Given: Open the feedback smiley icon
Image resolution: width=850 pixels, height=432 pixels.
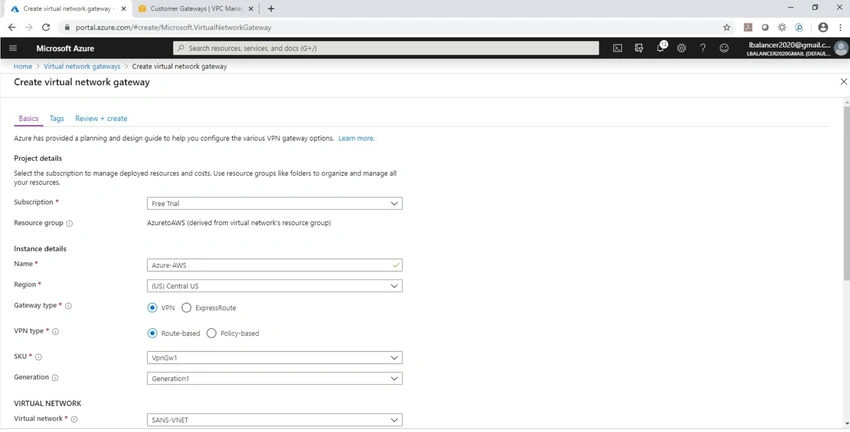Looking at the screenshot, I should pos(724,48).
